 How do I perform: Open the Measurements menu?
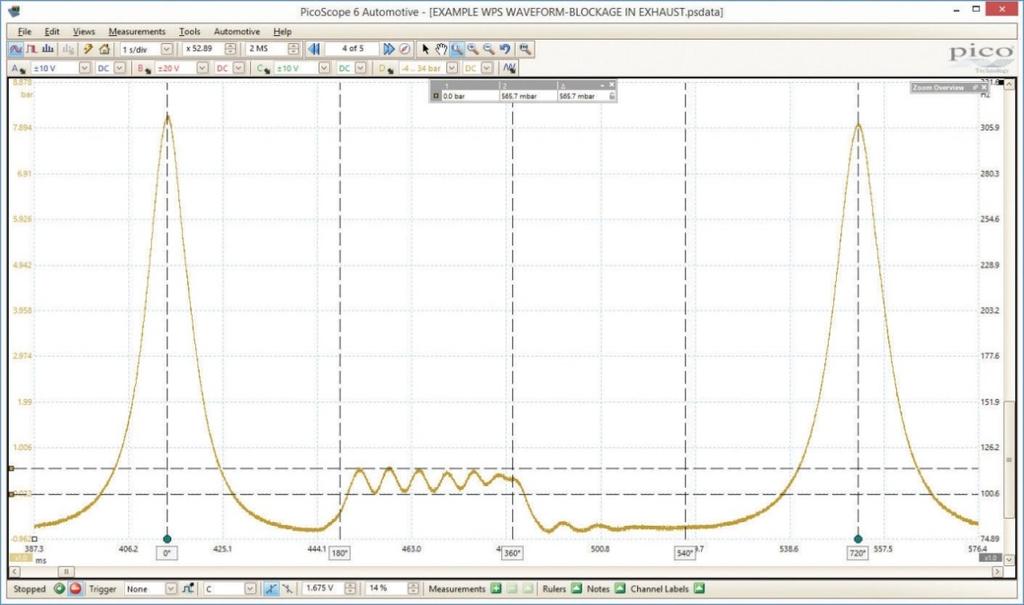(x=137, y=31)
